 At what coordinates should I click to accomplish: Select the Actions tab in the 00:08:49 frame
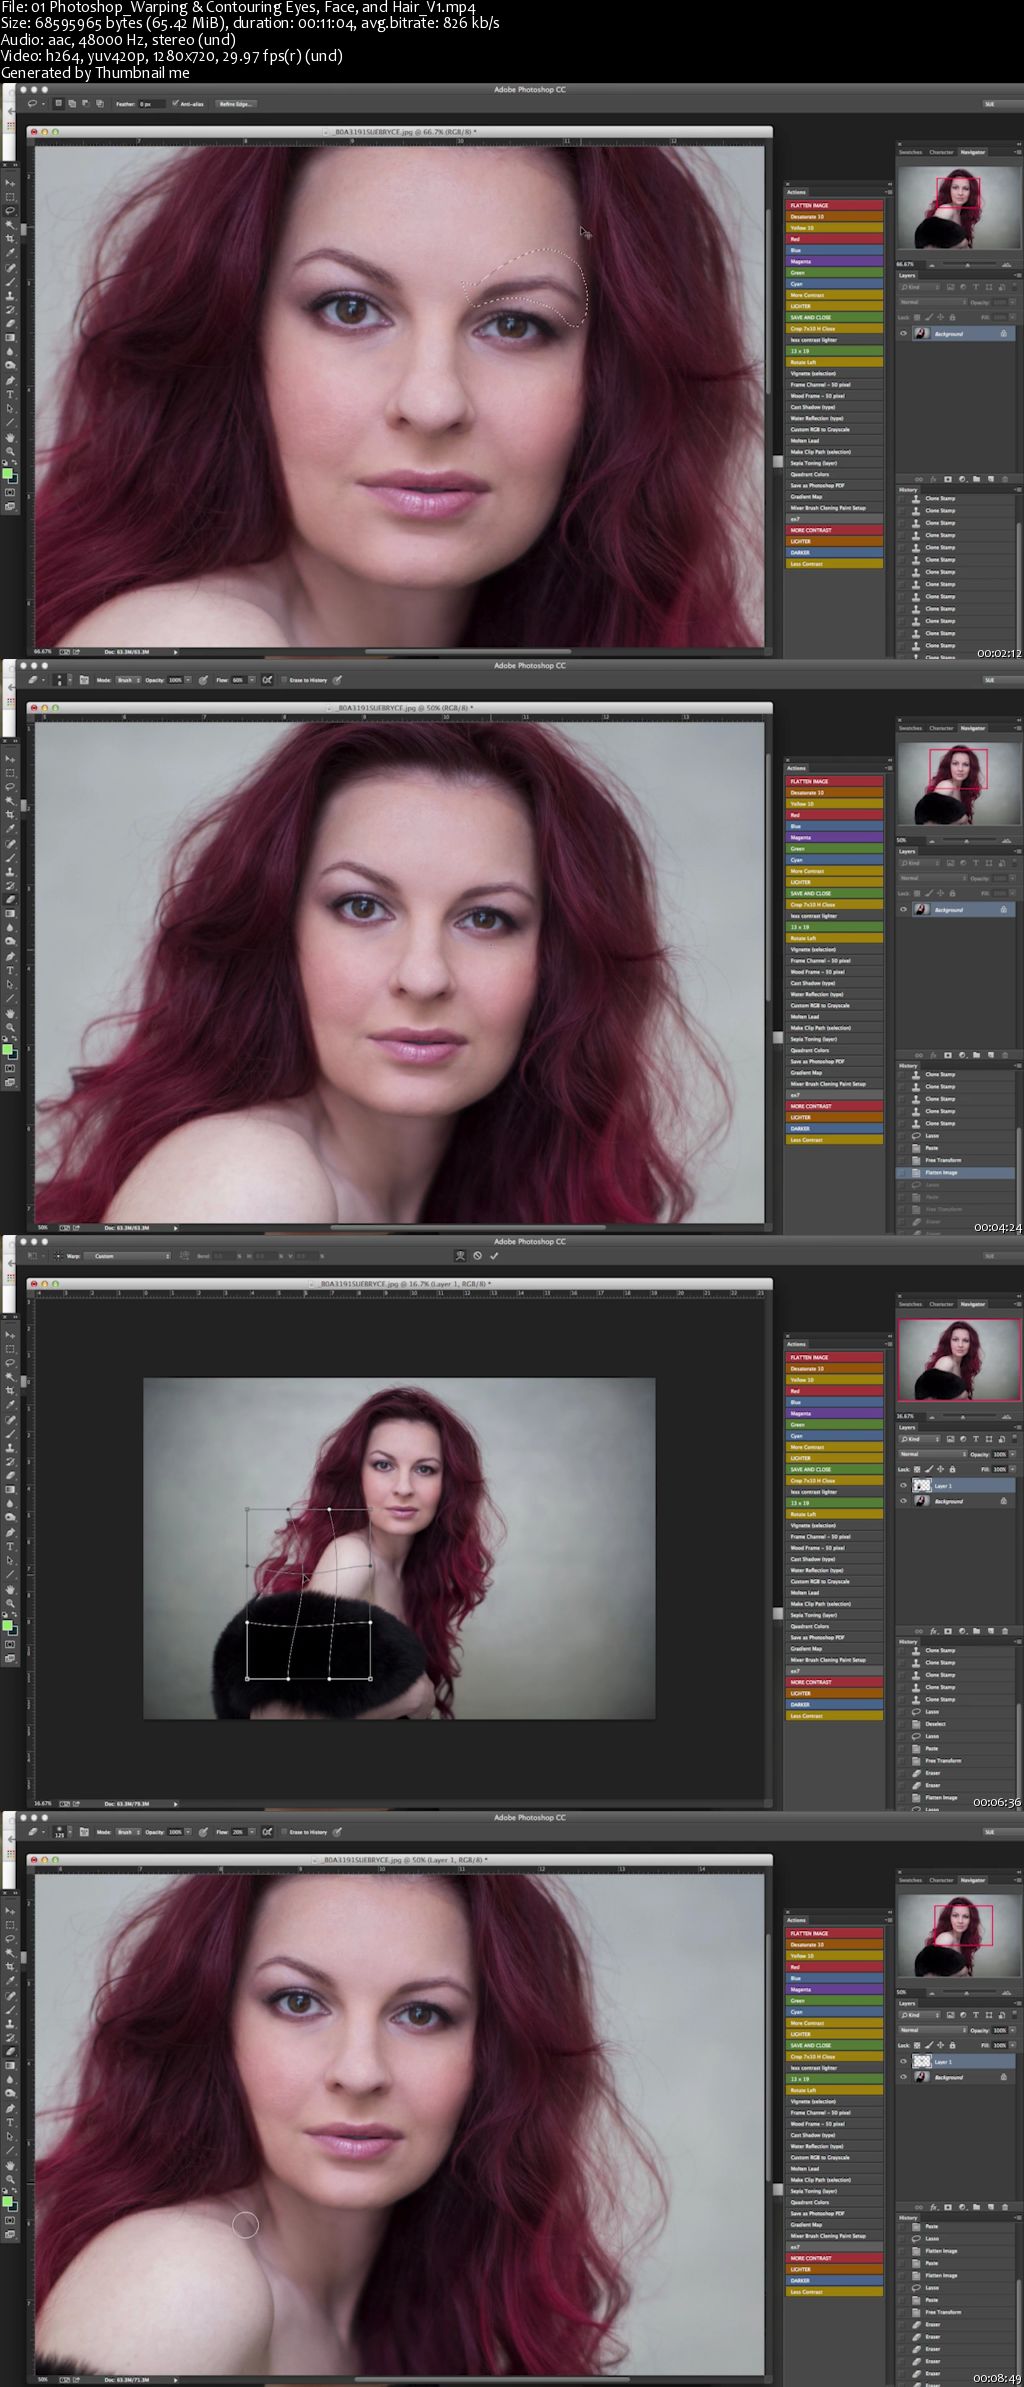796,1920
